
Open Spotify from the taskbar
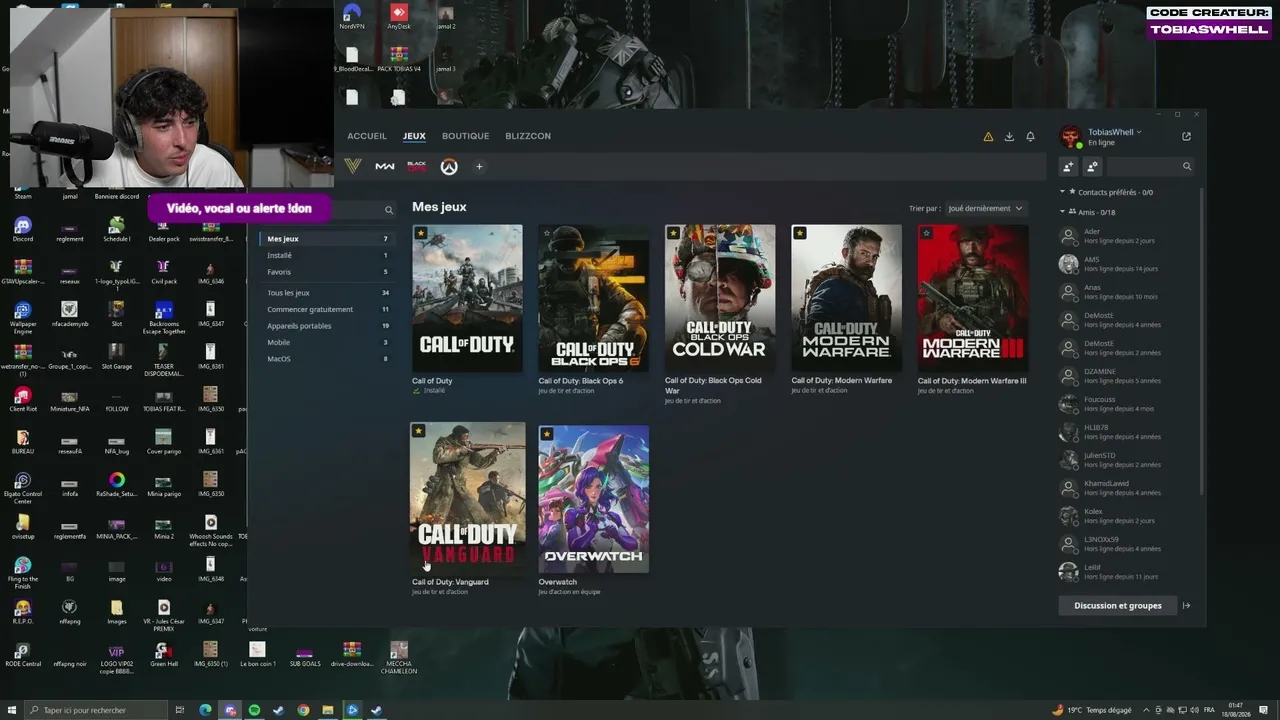pyautogui.click(x=254, y=710)
